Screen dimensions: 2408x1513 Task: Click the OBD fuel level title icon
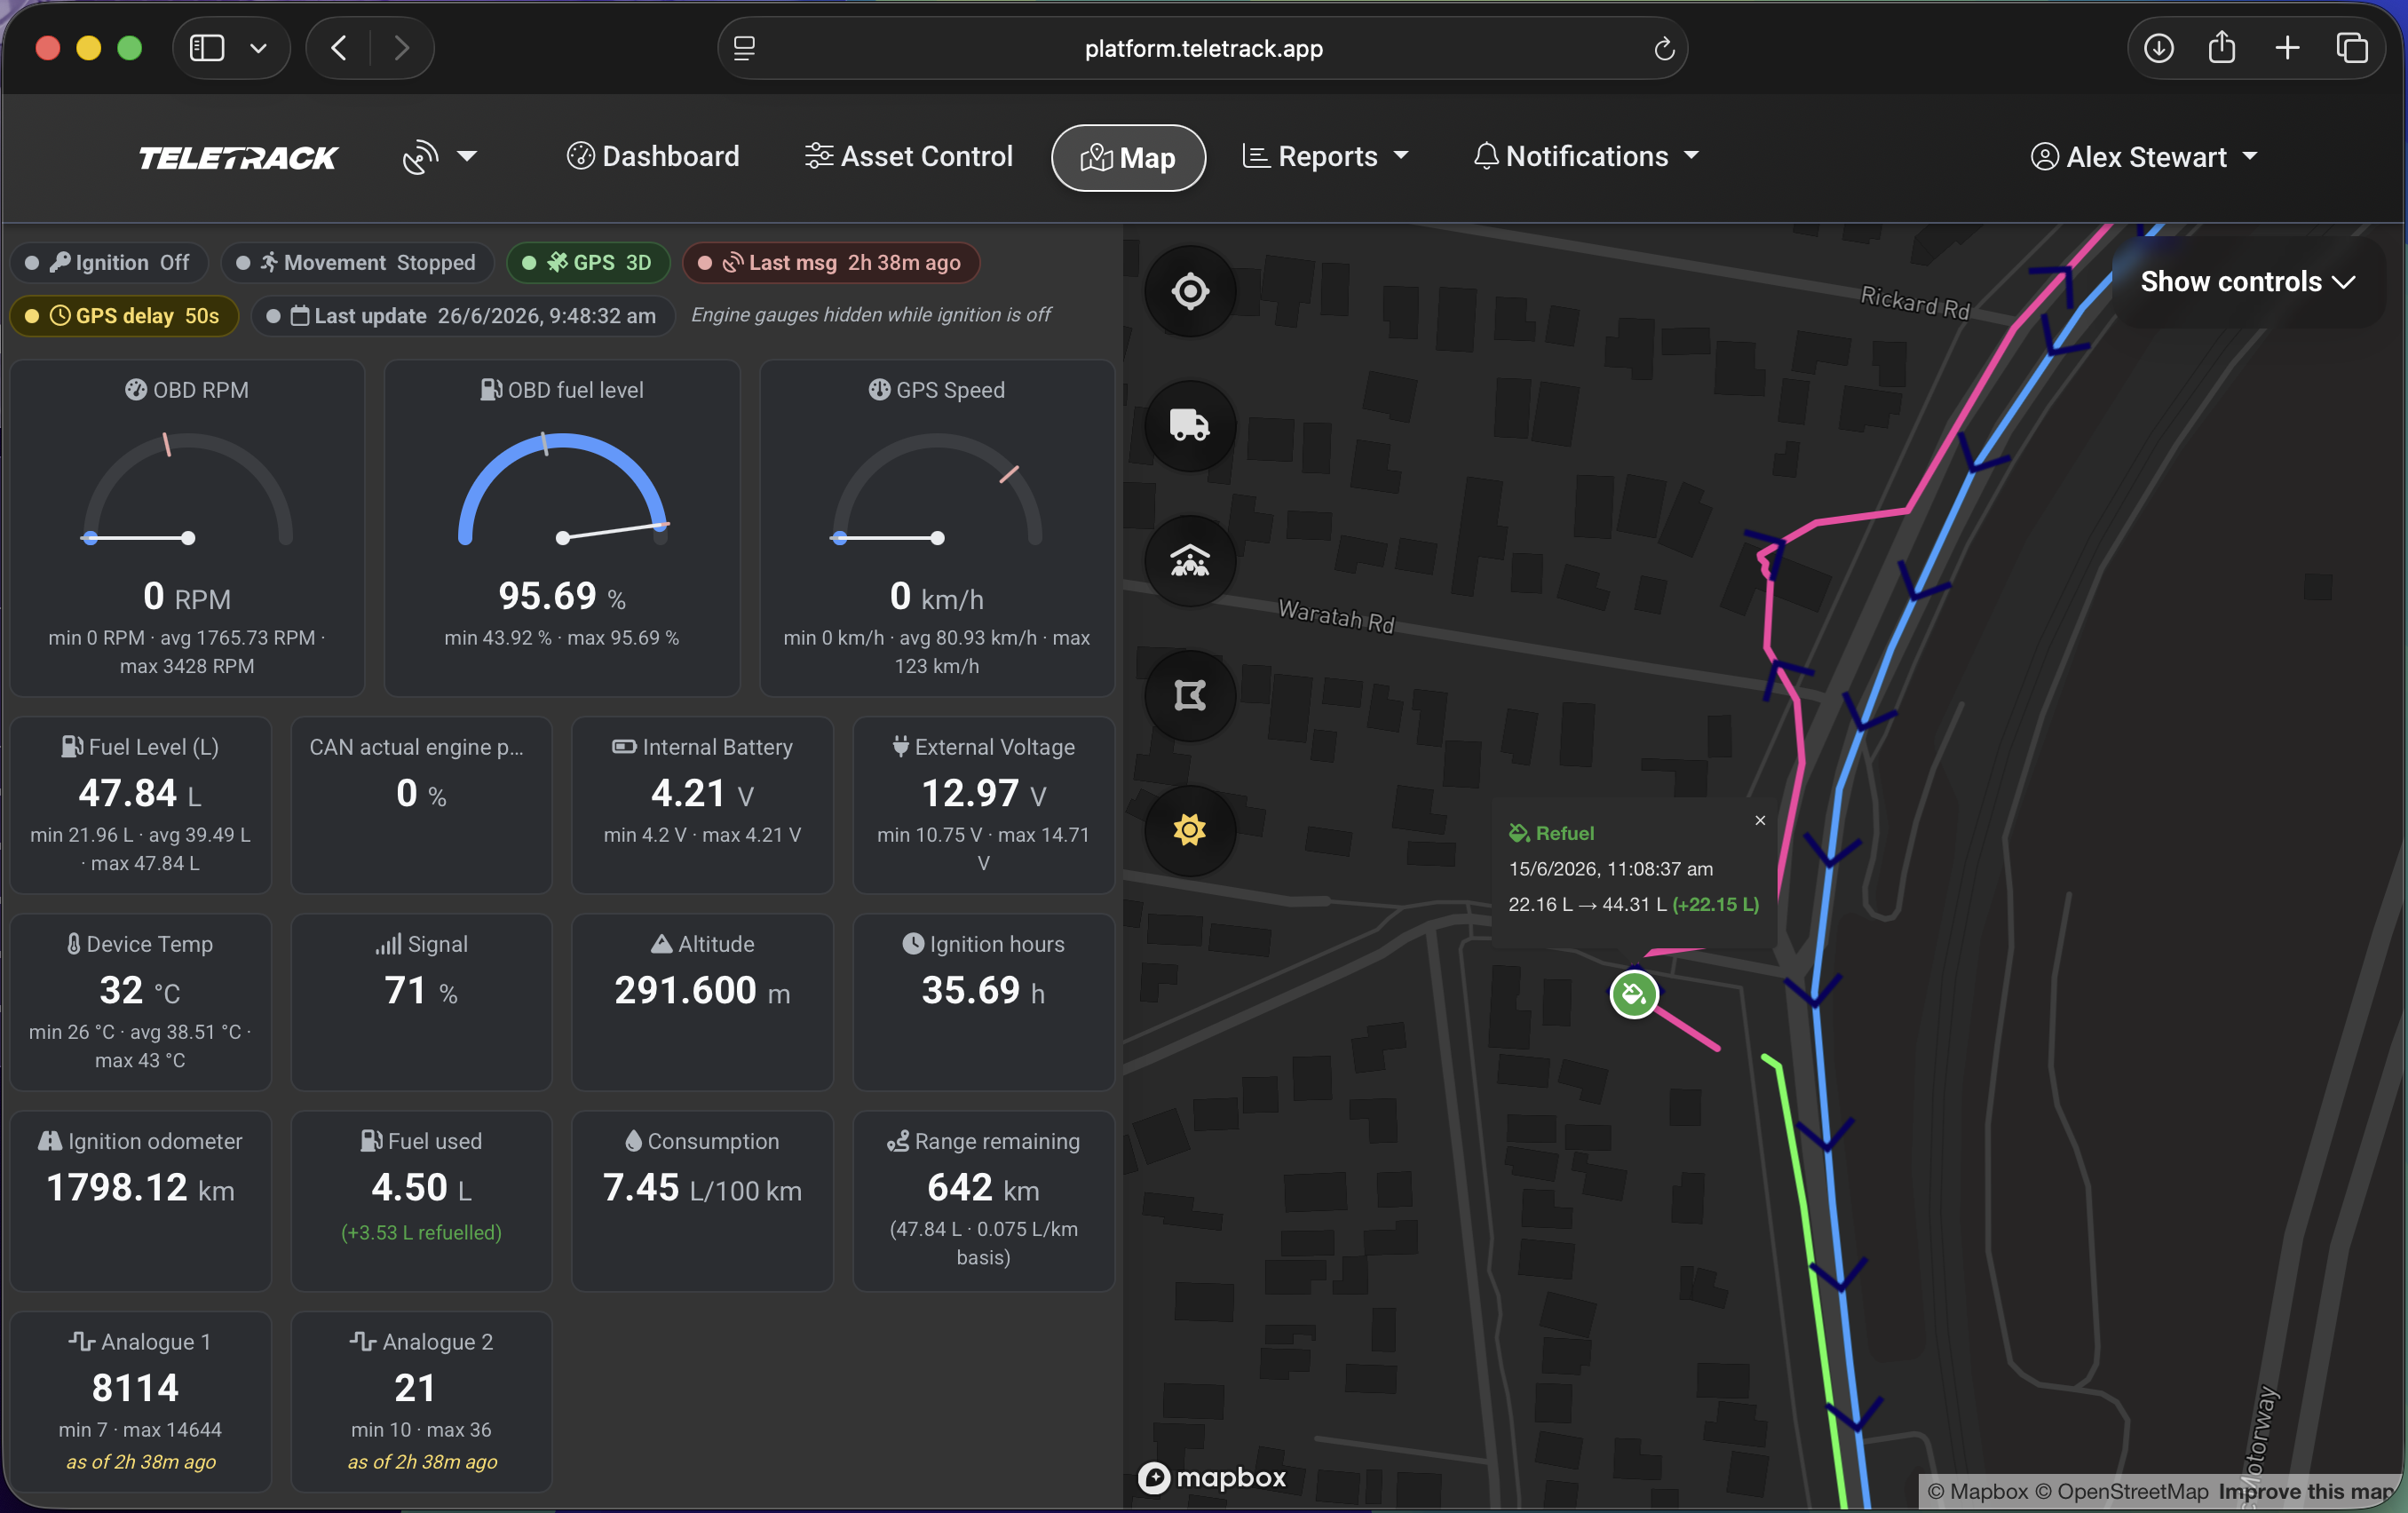point(491,390)
